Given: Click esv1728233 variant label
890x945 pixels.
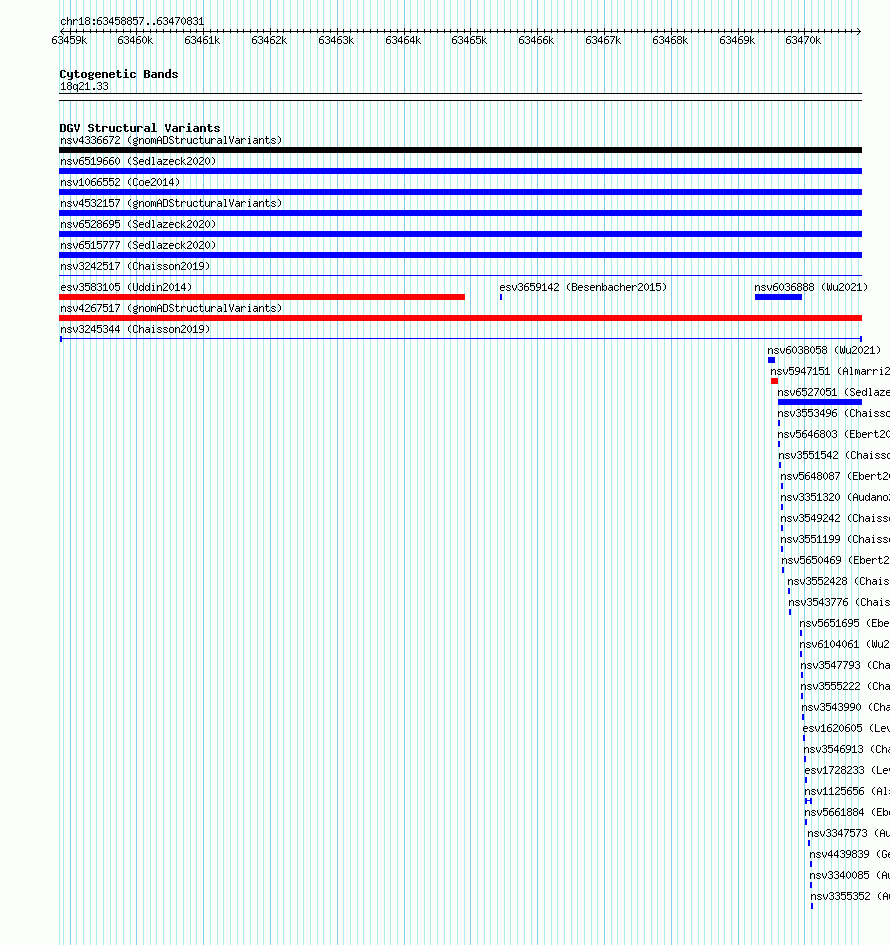Looking at the screenshot, I should pyautogui.click(x=847, y=771).
